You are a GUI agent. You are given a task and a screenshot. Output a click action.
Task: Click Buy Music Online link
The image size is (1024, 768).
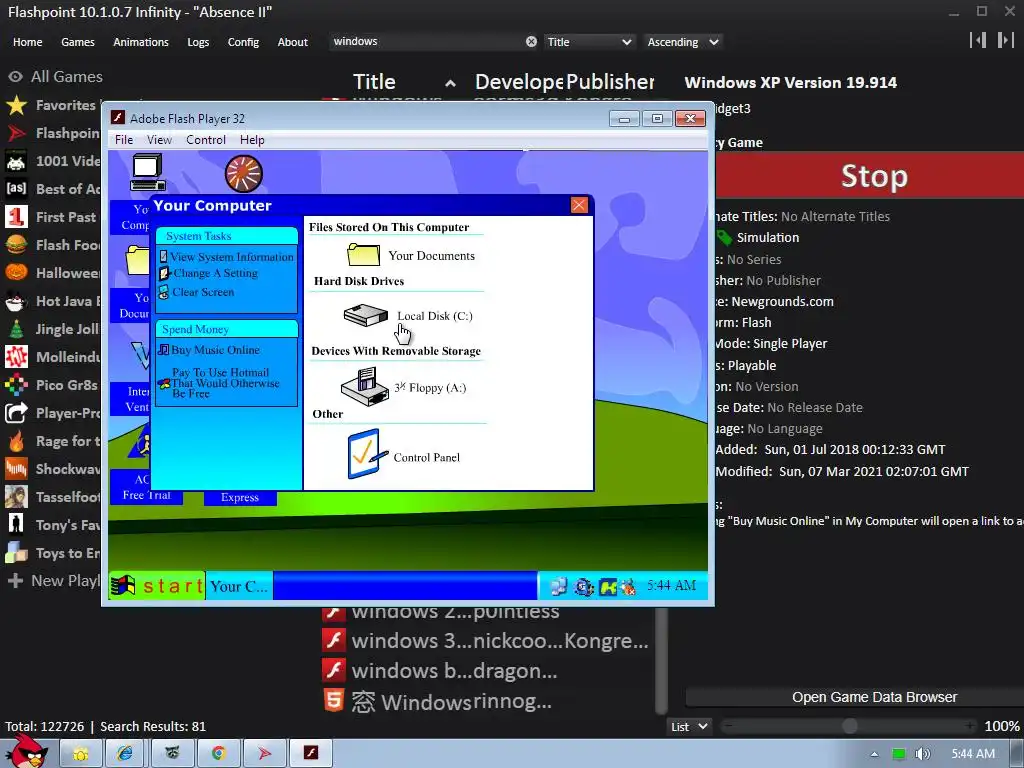(210, 350)
